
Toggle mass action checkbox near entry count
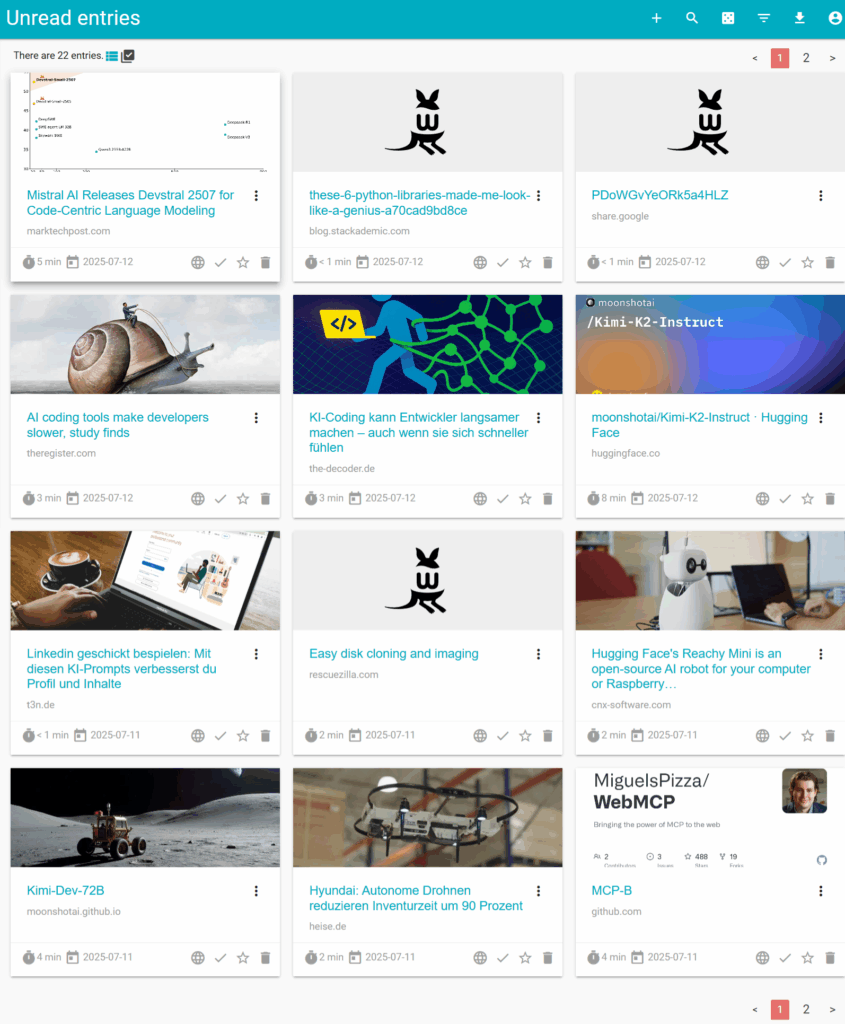tap(128, 56)
